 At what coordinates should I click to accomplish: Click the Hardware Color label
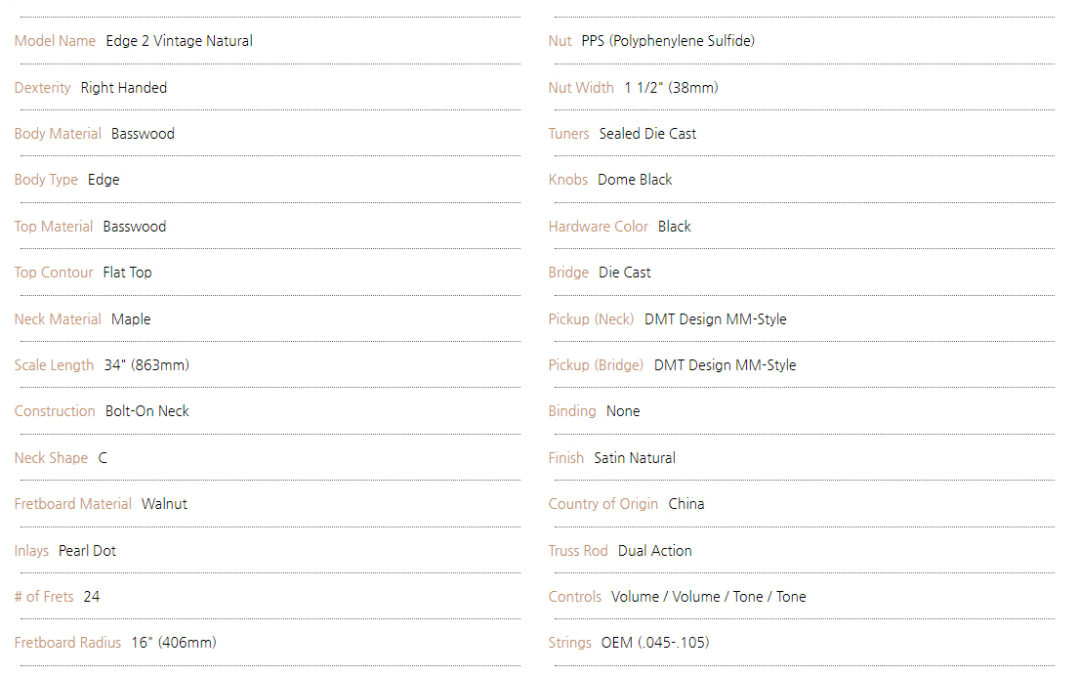tap(599, 227)
